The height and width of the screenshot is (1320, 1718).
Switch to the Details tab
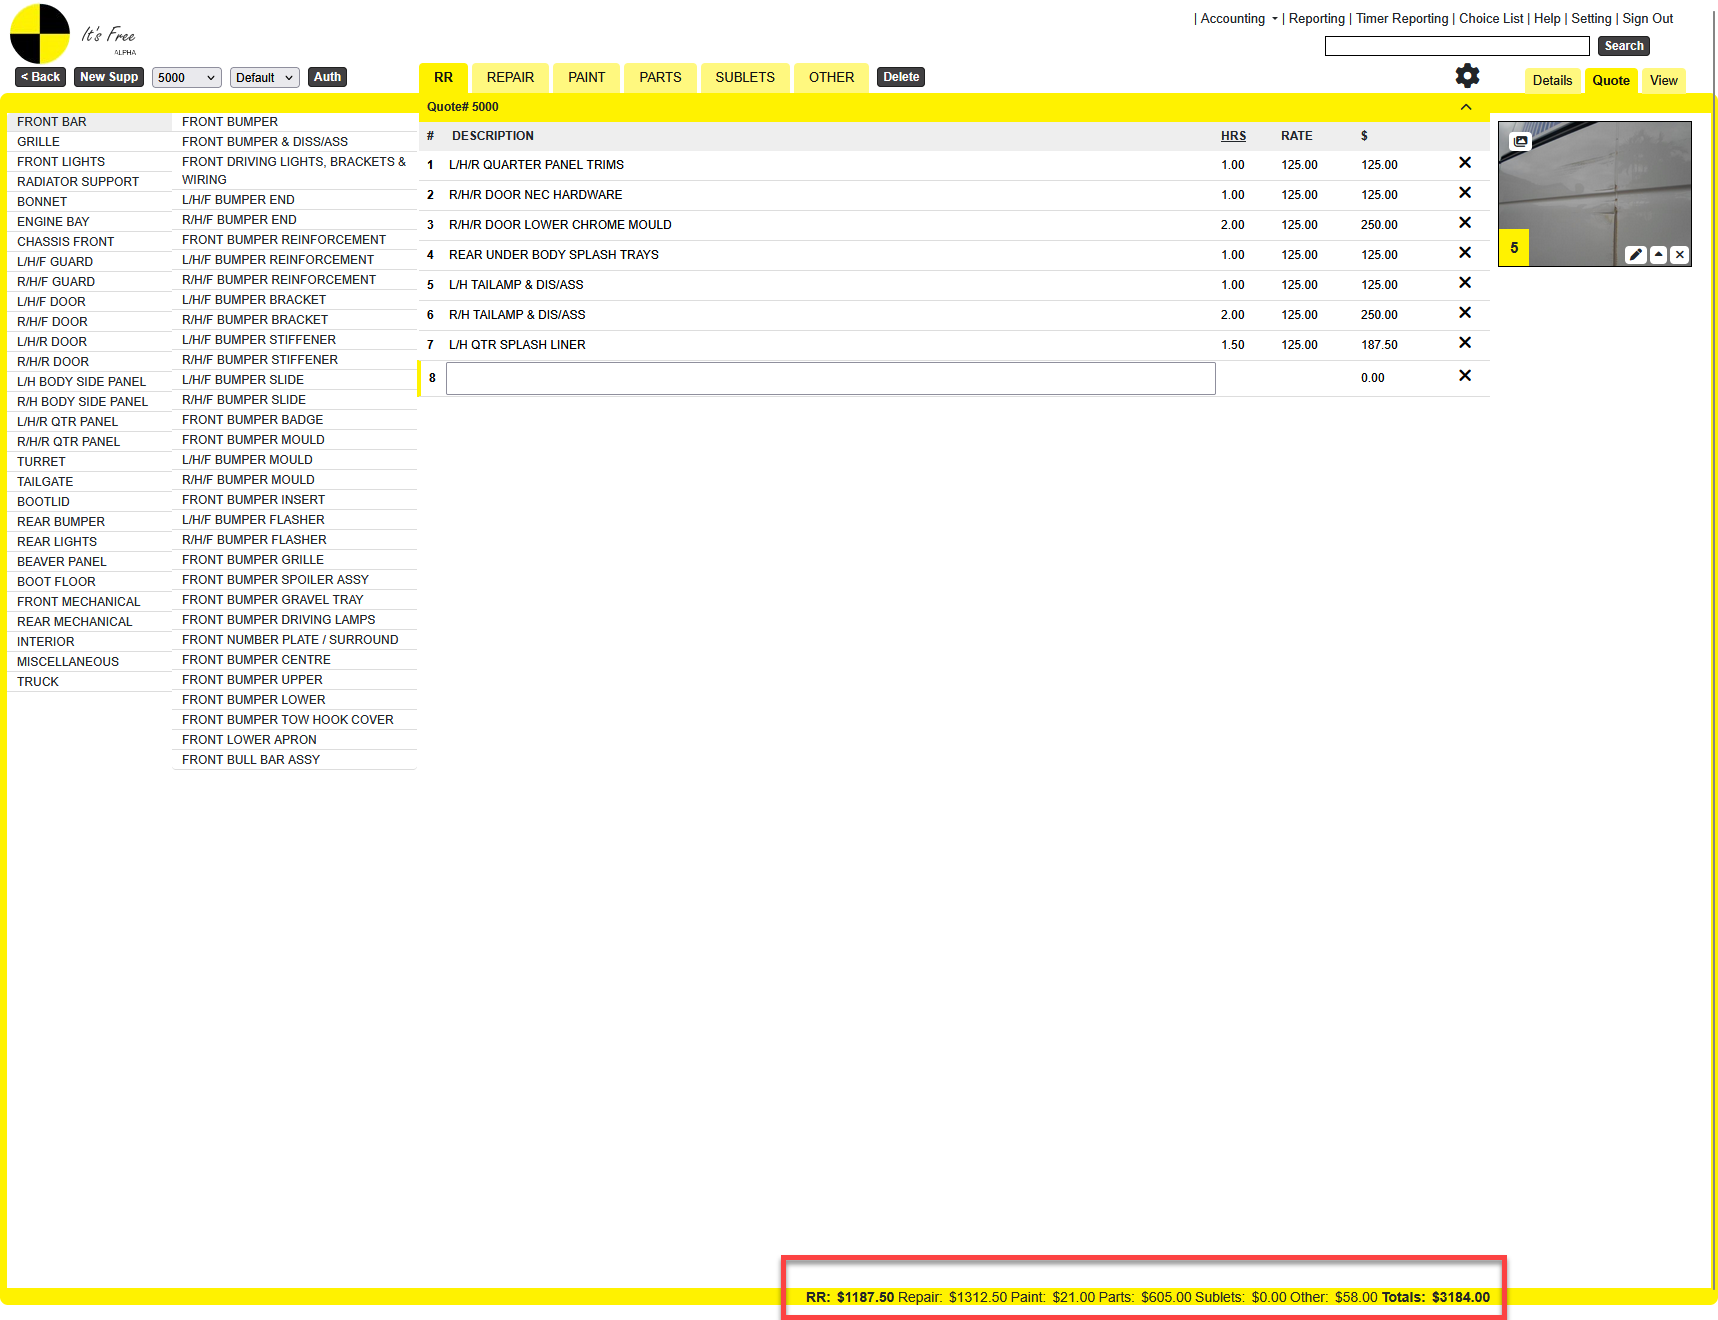coord(1552,81)
